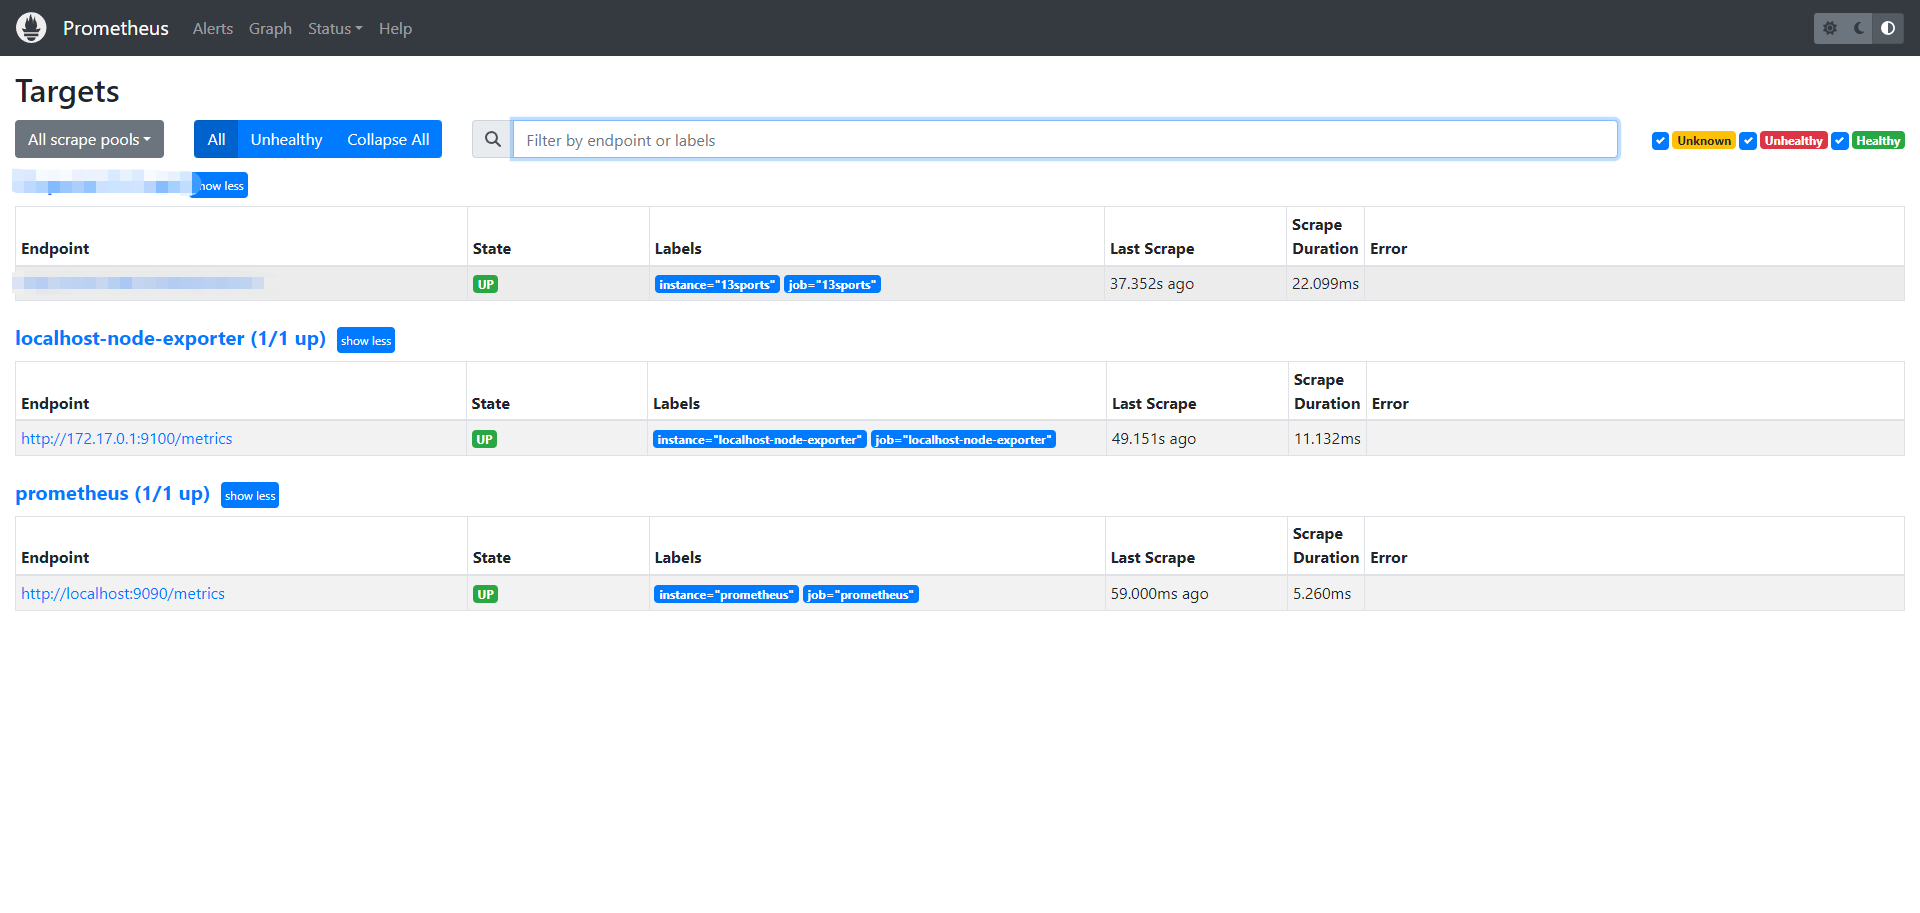Viewport: 1920px width, 913px height.
Task: Open the All scrape pools dropdown
Action: click(x=89, y=140)
